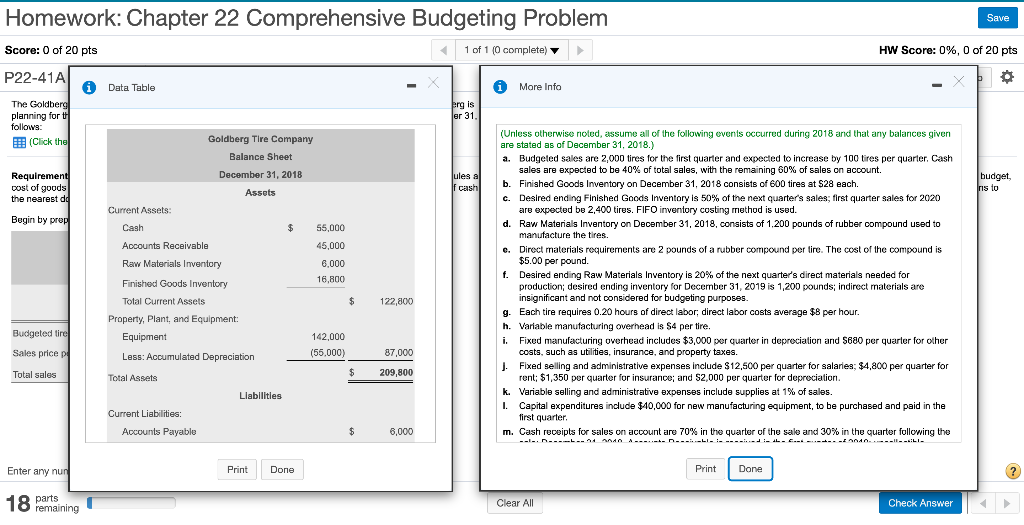Click the Data Table info icon

coord(88,87)
